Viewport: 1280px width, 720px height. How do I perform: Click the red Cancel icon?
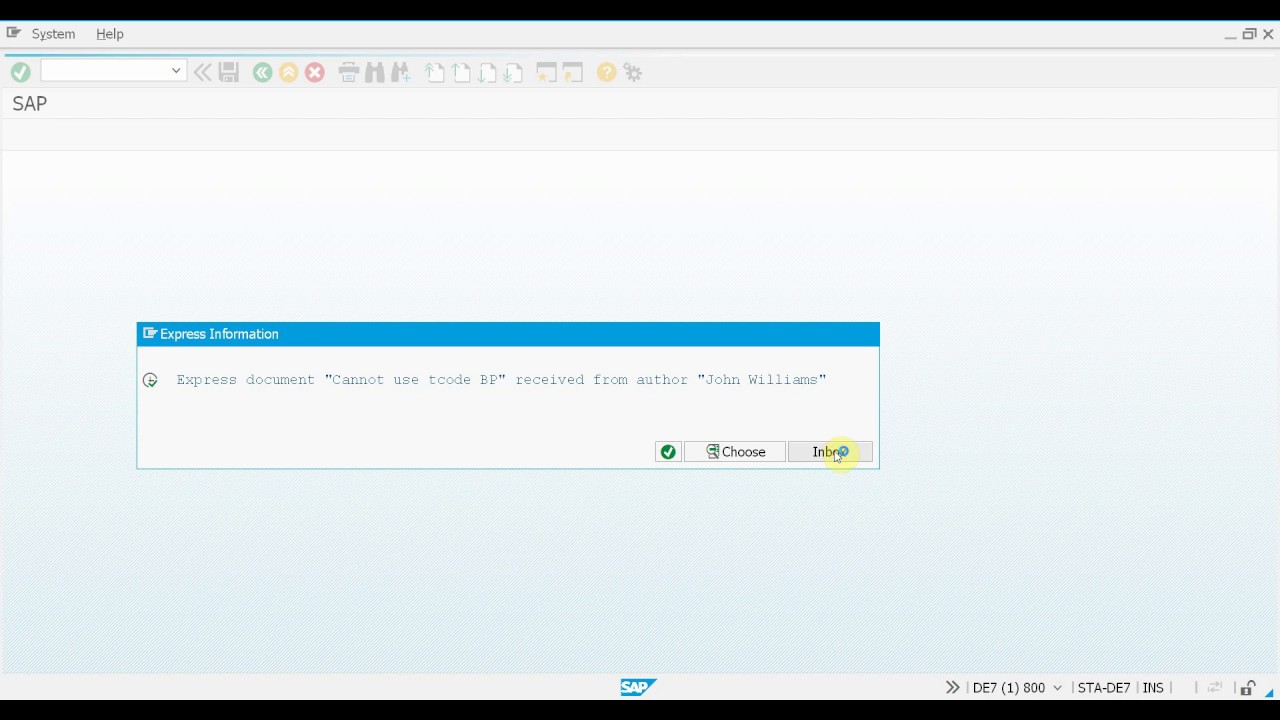coord(314,72)
